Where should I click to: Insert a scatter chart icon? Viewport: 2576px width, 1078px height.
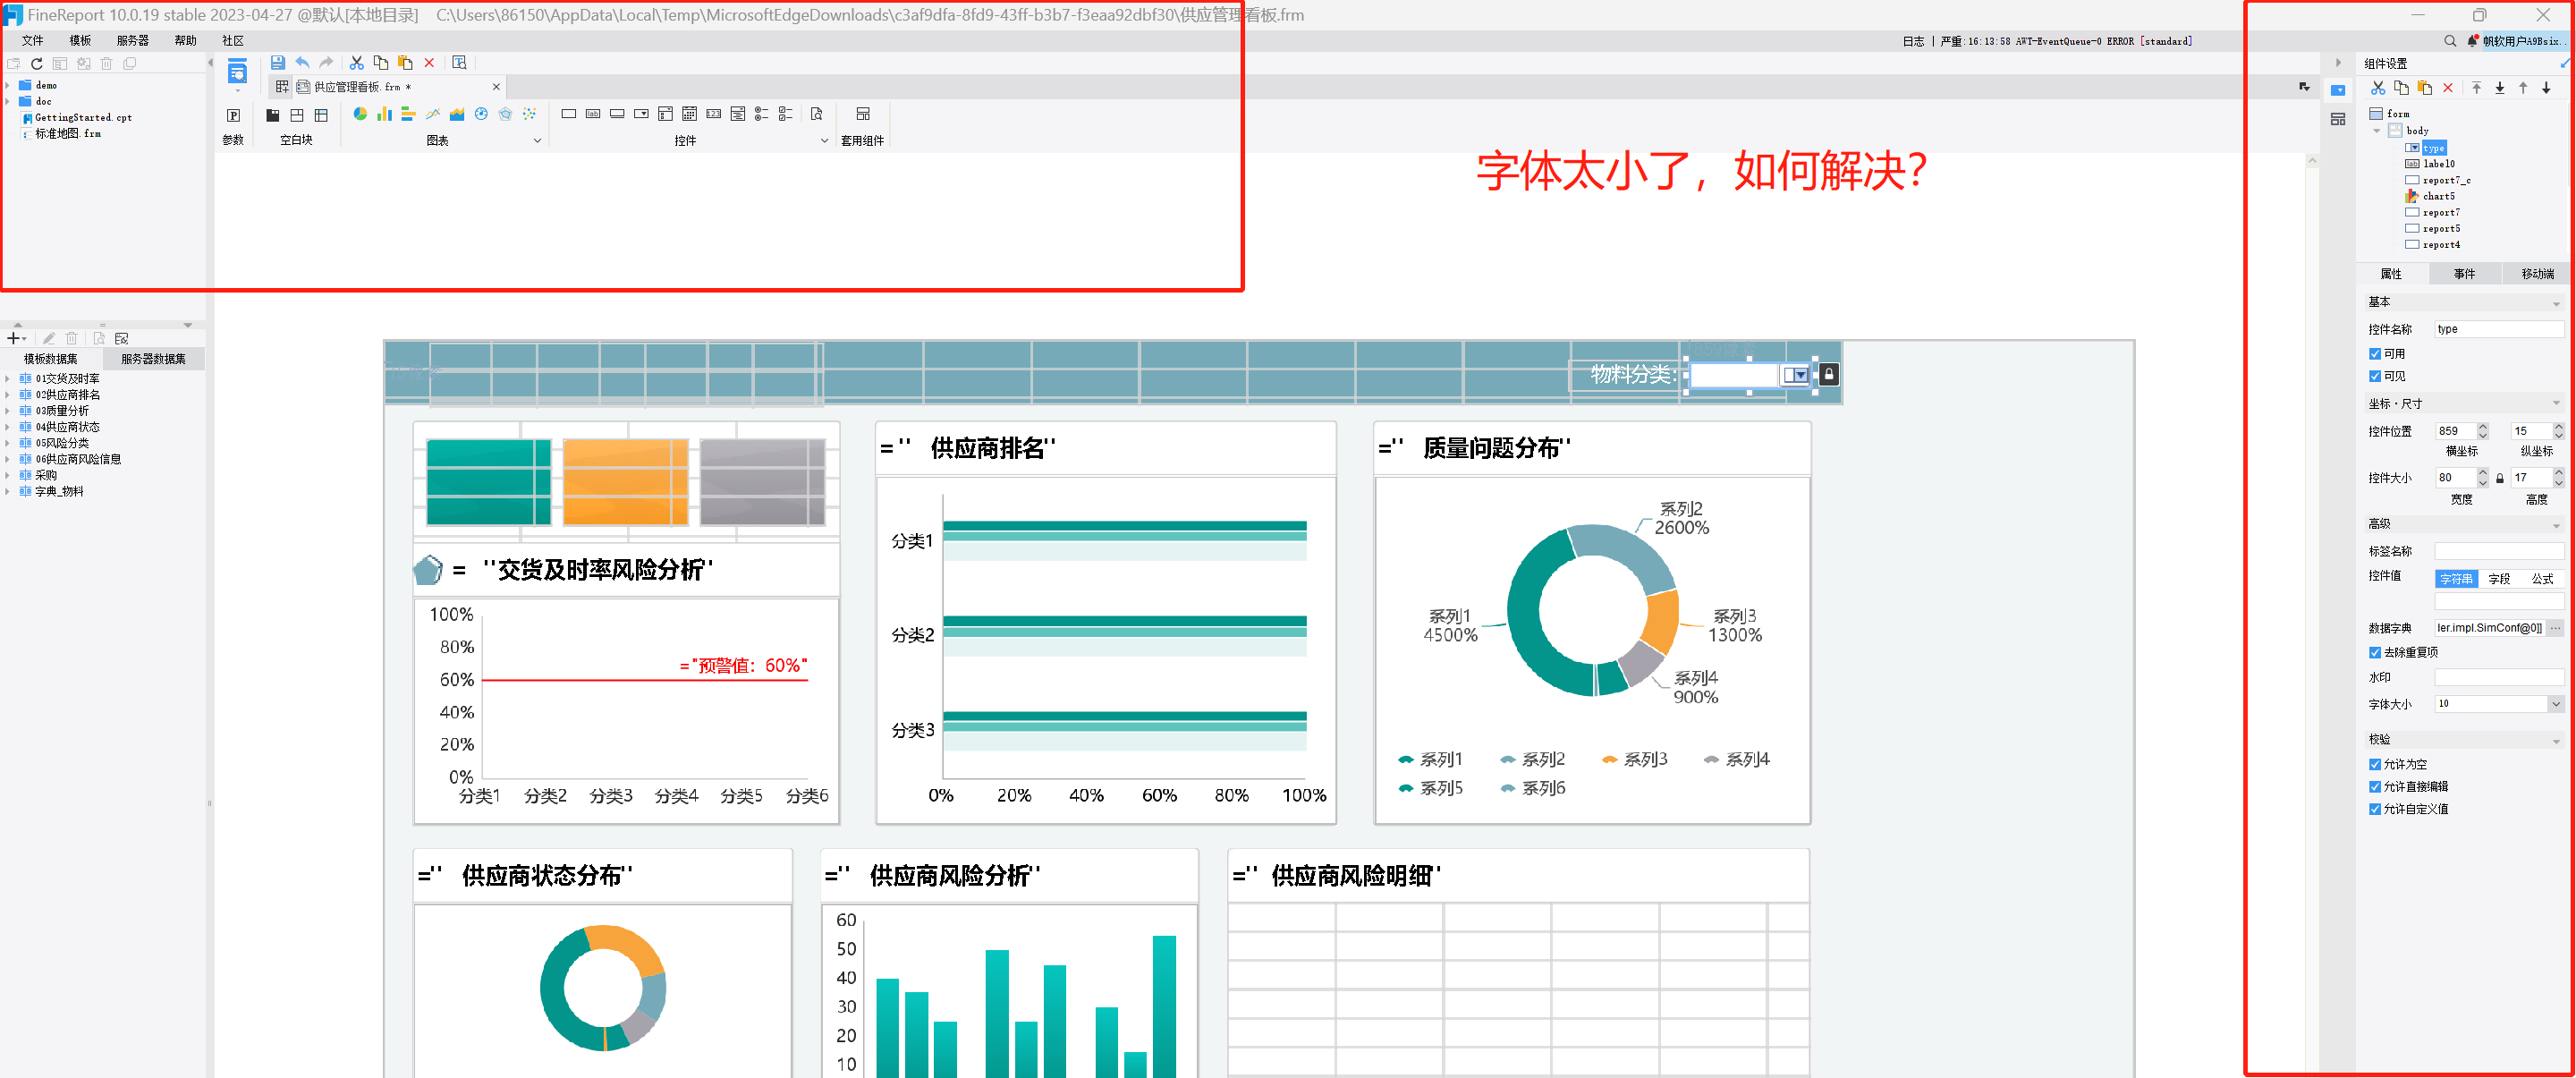click(529, 114)
